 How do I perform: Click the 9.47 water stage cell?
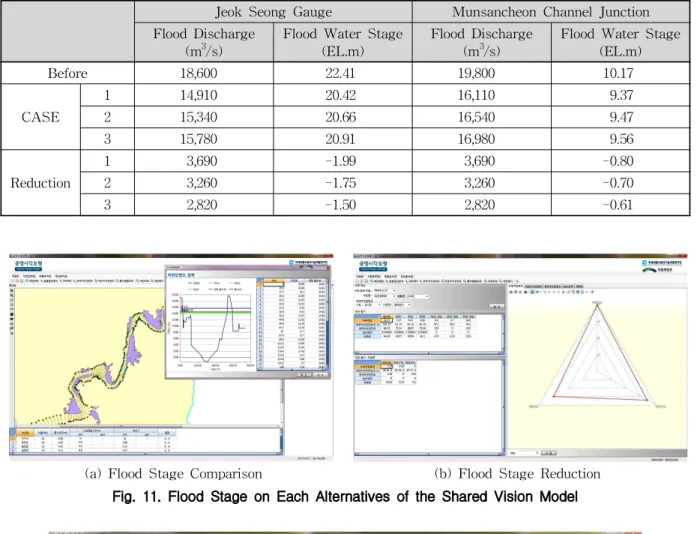coord(621,117)
